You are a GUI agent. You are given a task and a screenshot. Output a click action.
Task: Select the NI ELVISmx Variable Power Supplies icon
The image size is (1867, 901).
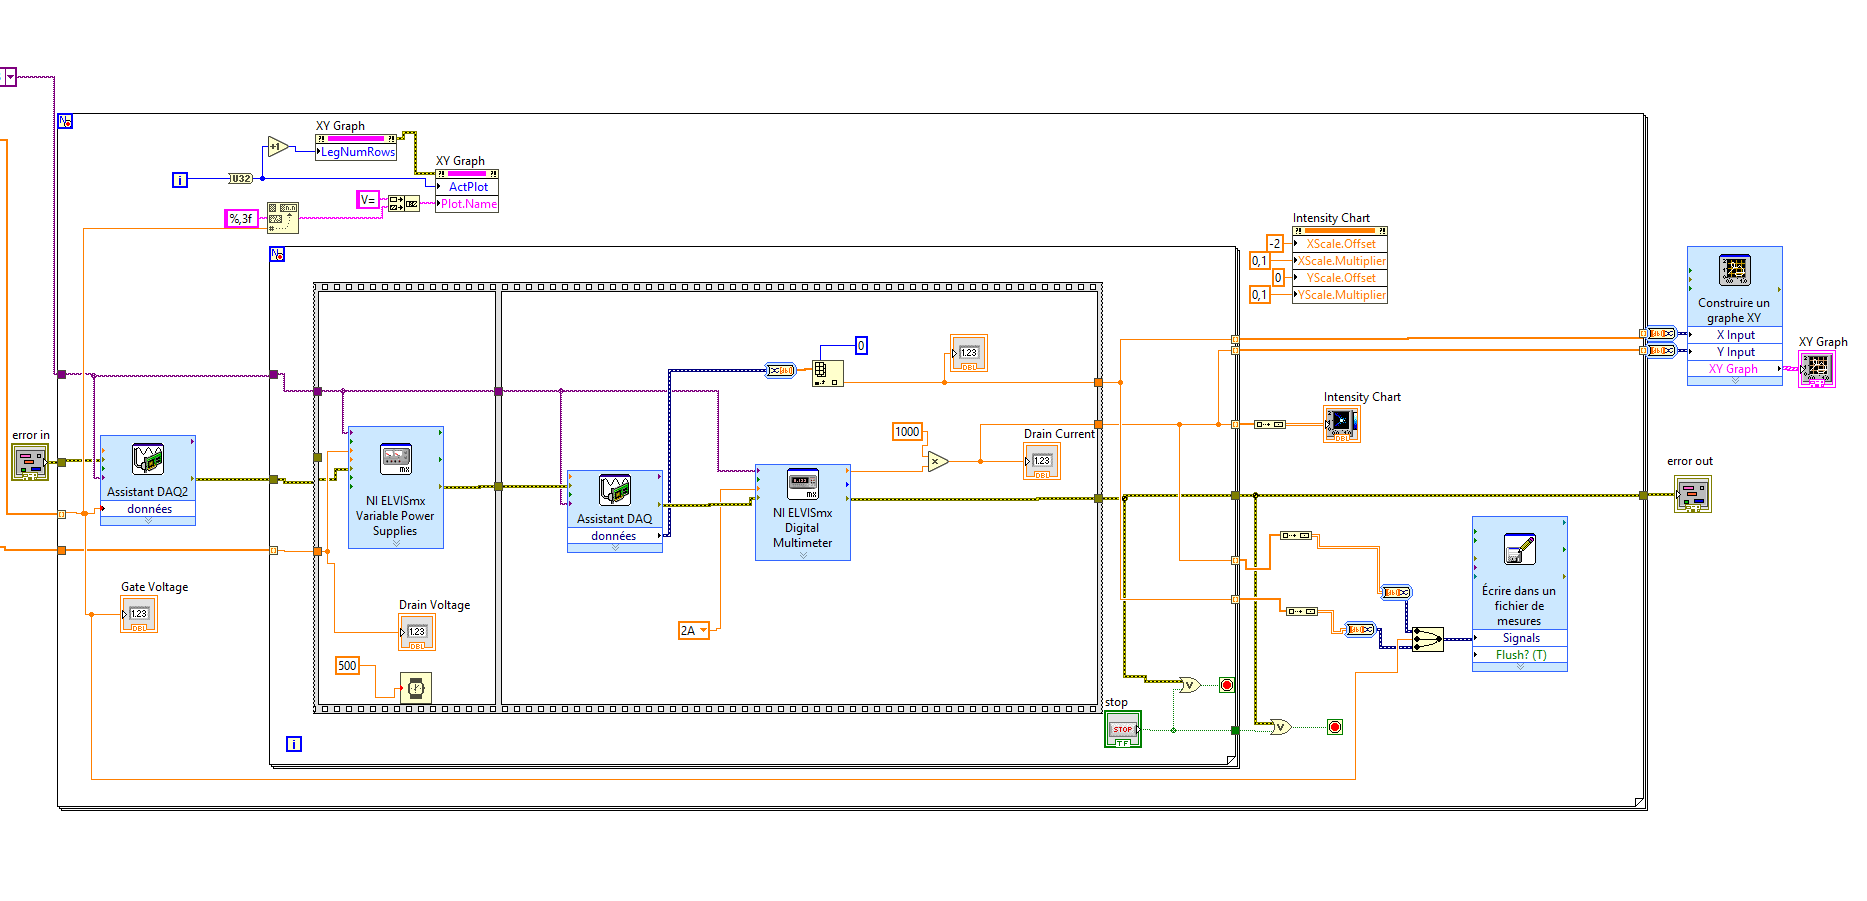point(396,460)
